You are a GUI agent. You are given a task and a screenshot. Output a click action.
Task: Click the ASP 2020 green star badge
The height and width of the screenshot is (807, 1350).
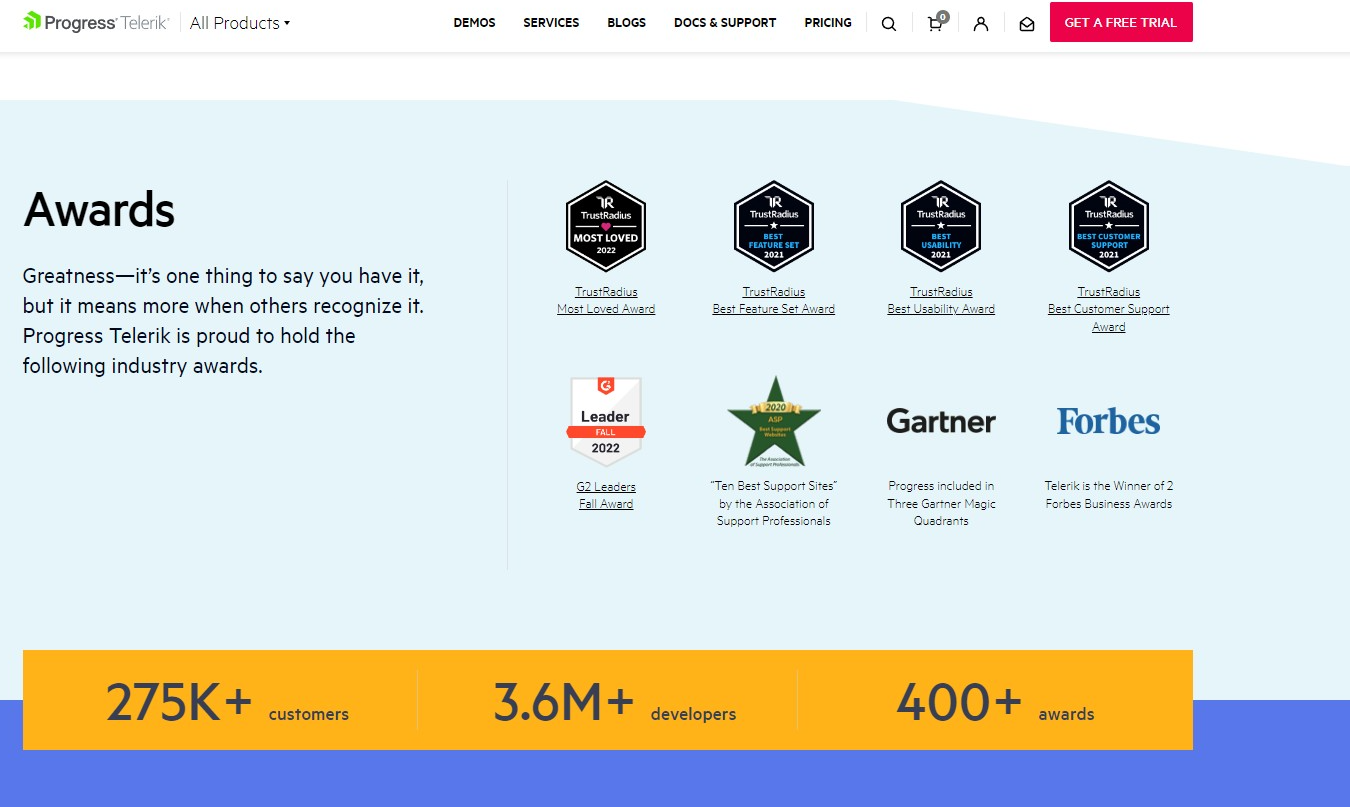774,421
